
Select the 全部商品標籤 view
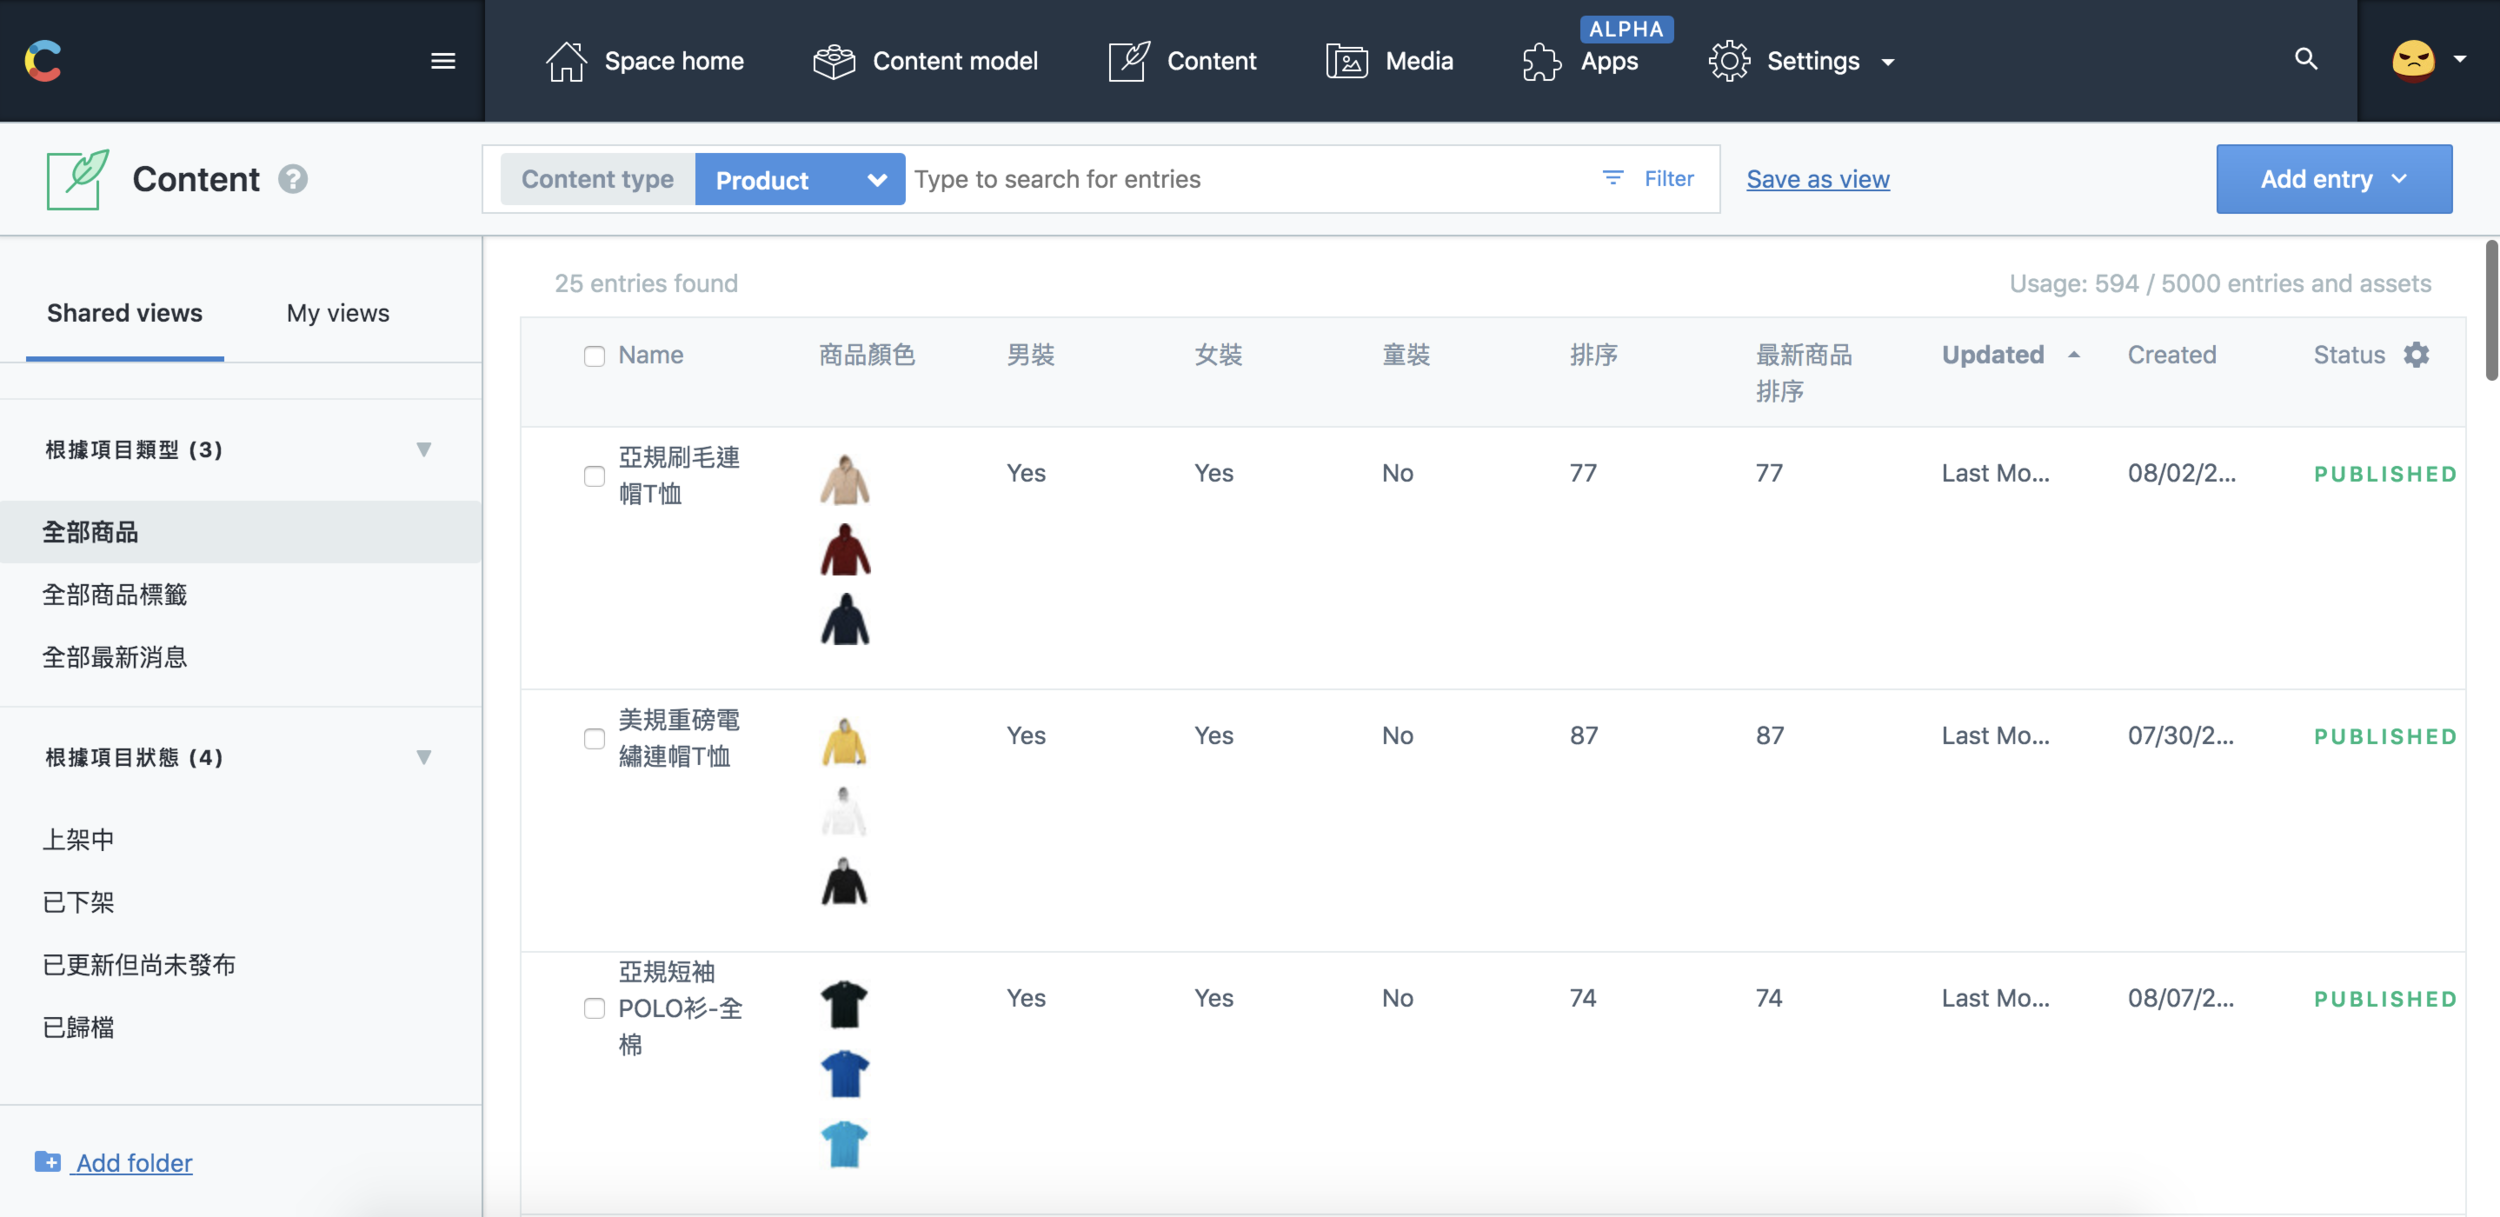click(115, 595)
